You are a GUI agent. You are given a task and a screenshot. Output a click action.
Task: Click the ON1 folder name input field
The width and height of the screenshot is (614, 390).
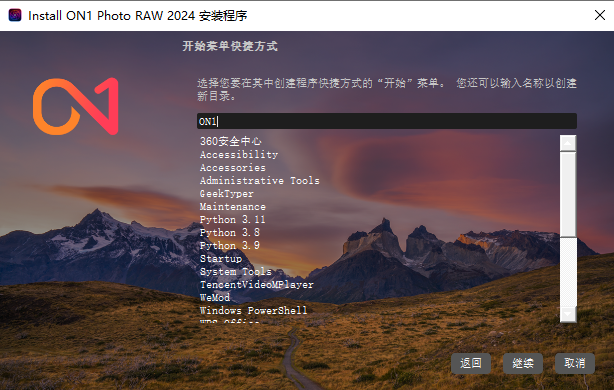tap(386, 121)
